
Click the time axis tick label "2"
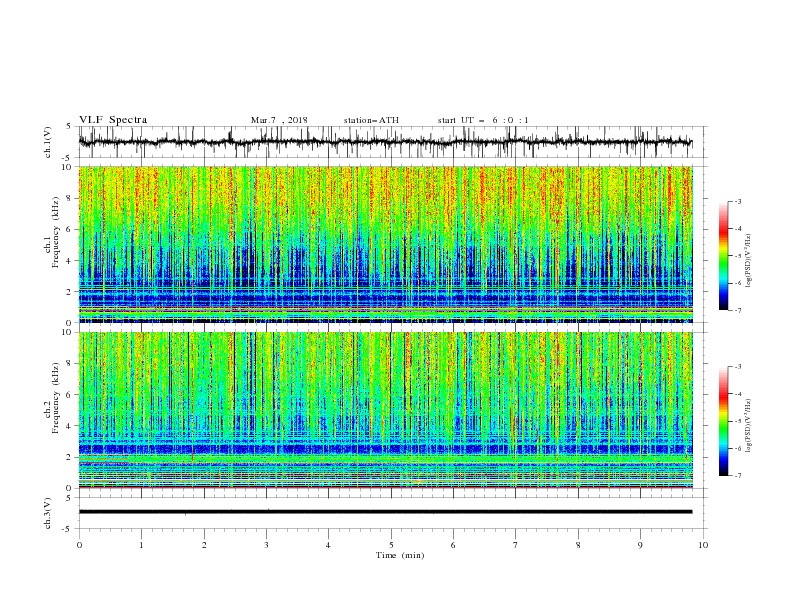[204, 545]
